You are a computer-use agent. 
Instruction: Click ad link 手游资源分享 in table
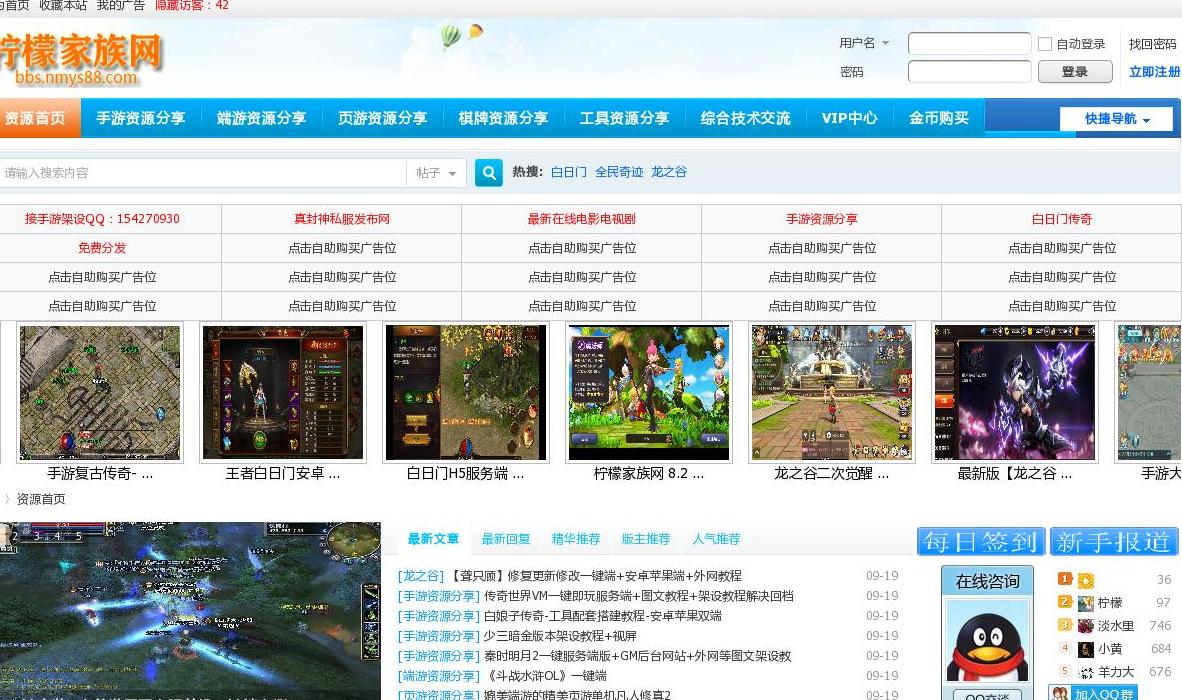tap(822, 219)
